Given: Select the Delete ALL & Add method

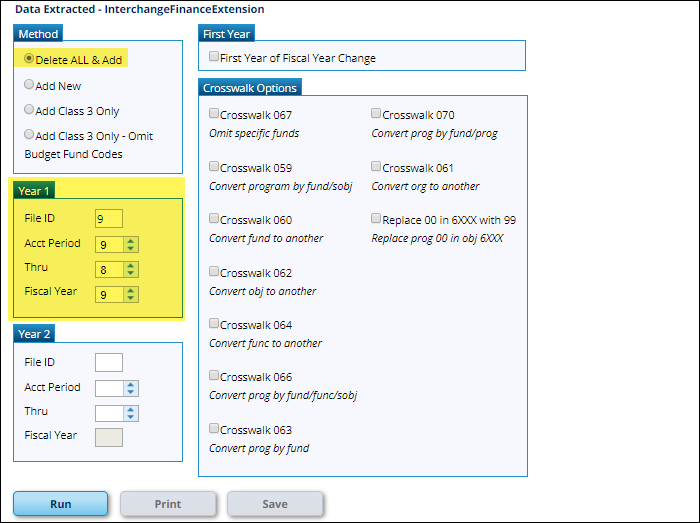Looking at the screenshot, I should pos(30,59).
